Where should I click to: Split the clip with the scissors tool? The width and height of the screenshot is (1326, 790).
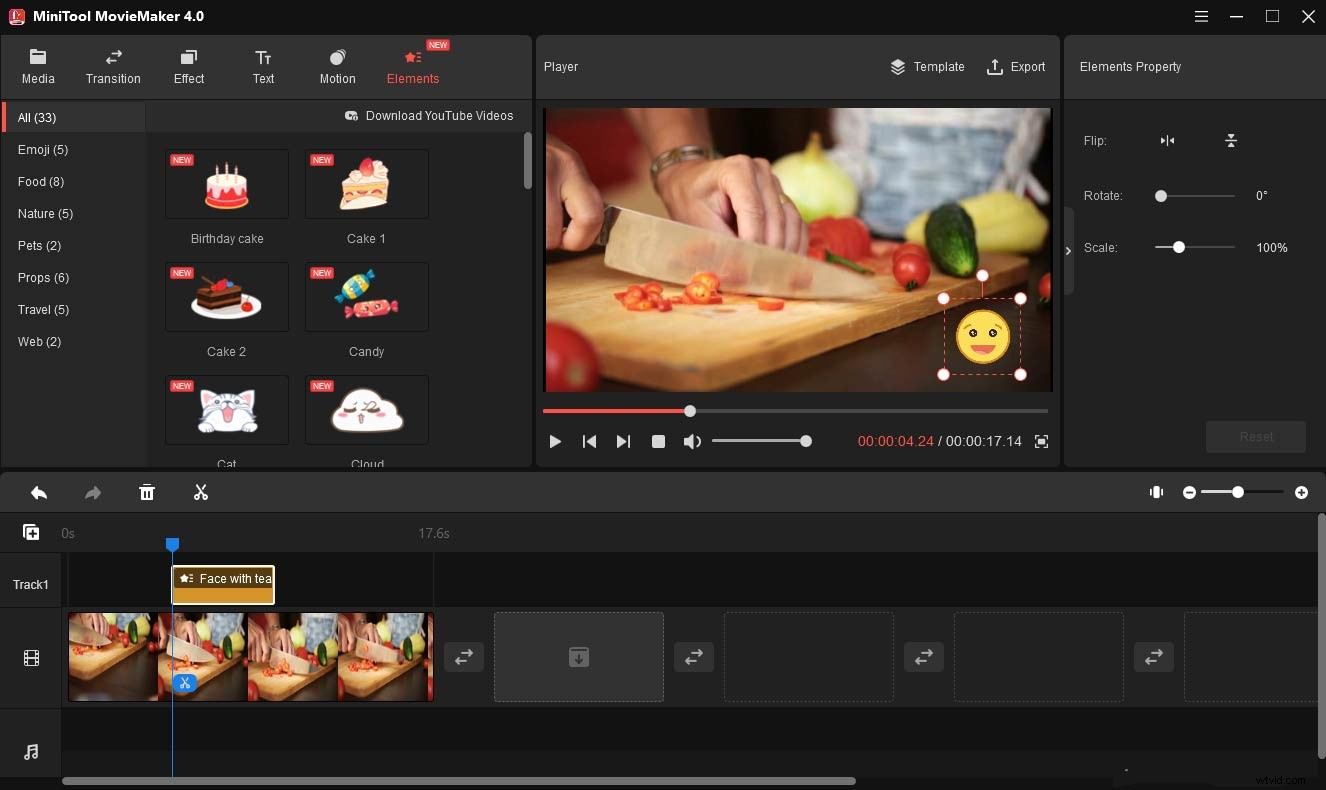pos(200,492)
